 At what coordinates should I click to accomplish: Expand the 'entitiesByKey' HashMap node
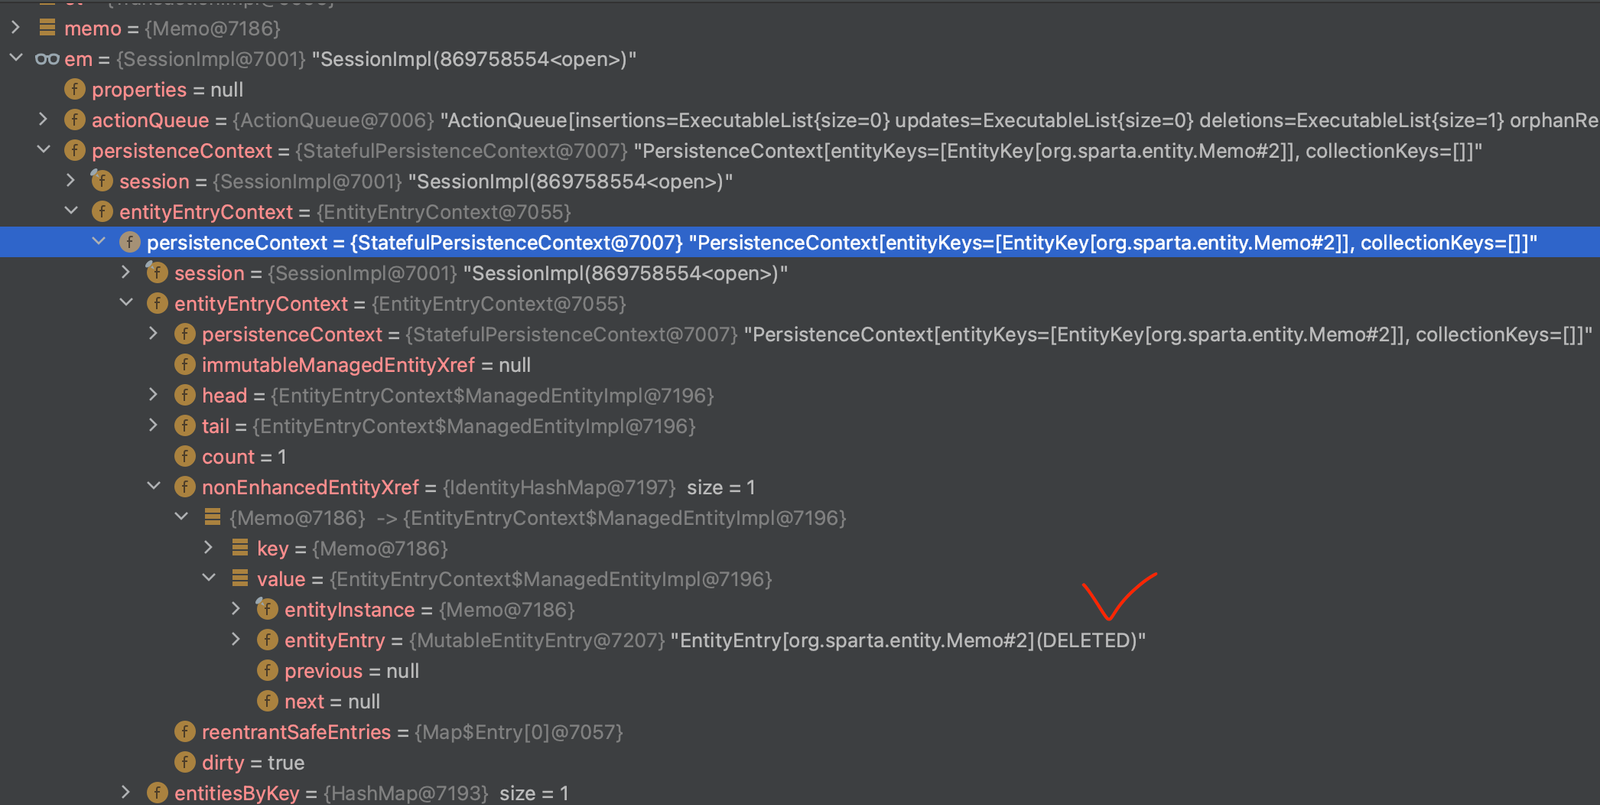click(x=126, y=793)
